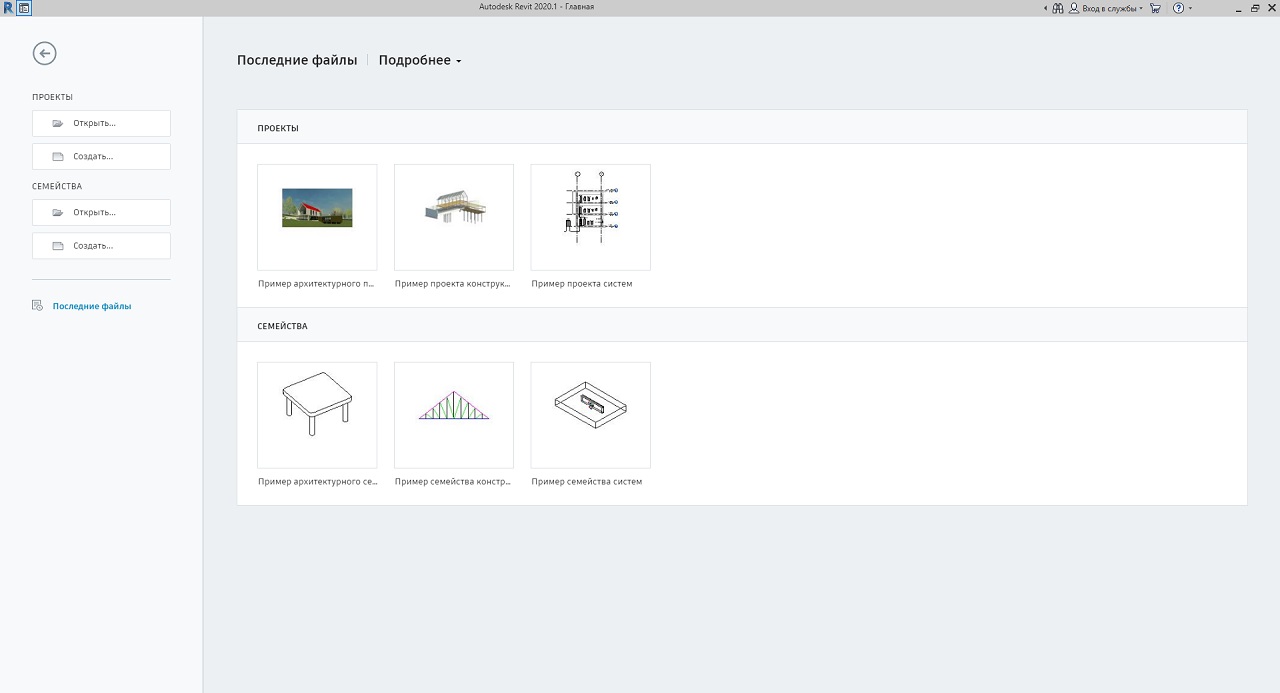The image size is (1280, 693).
Task: Click the small left arrow before binoculars
Action: 1046,8
